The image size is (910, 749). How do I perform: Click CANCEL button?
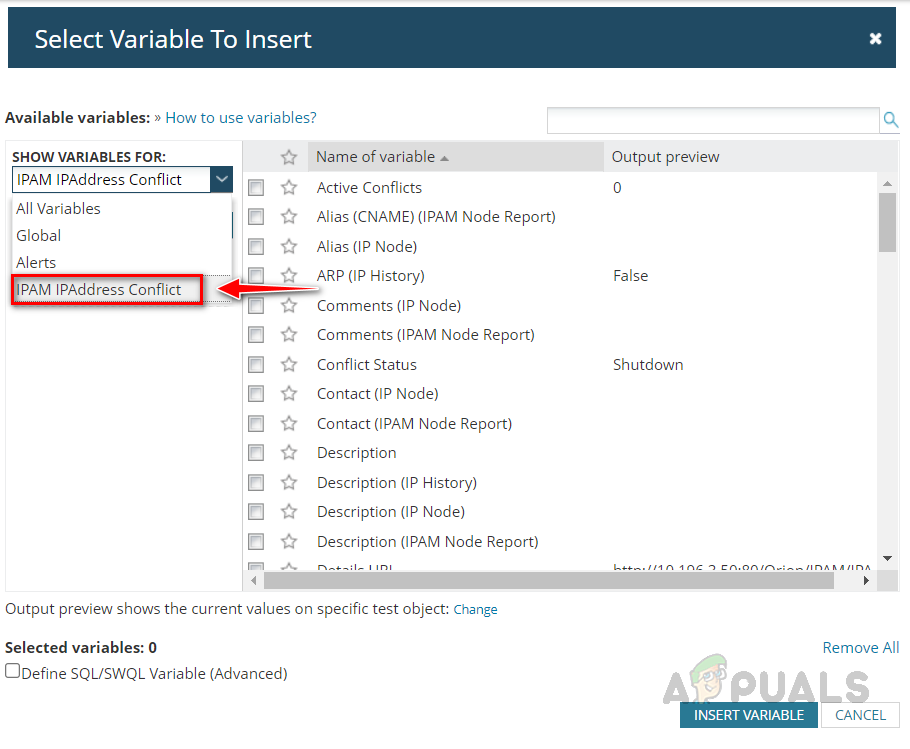pos(860,715)
